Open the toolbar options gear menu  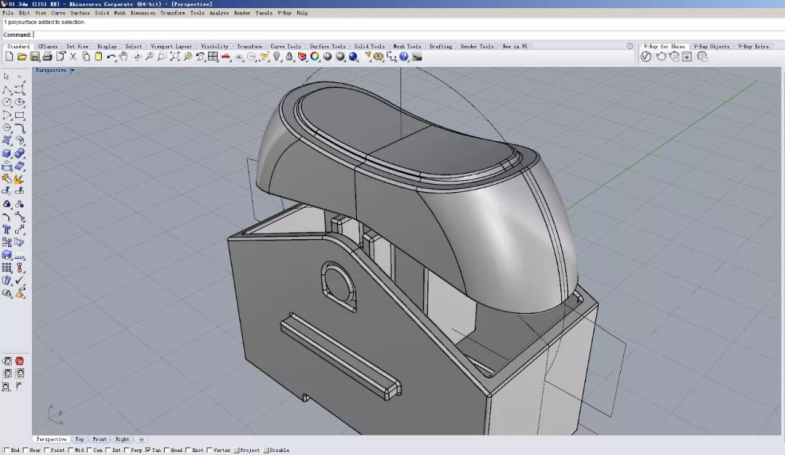629,46
